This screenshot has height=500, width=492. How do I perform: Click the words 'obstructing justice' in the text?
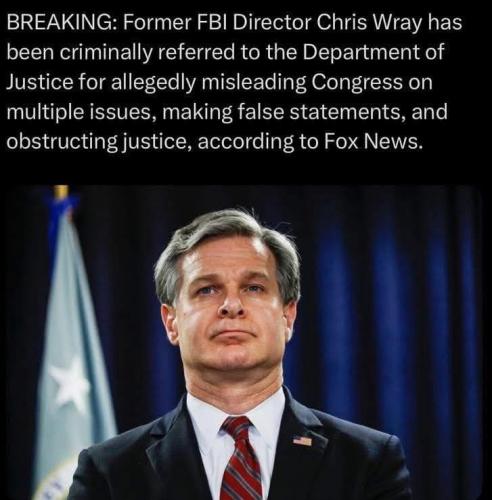pos(99,142)
